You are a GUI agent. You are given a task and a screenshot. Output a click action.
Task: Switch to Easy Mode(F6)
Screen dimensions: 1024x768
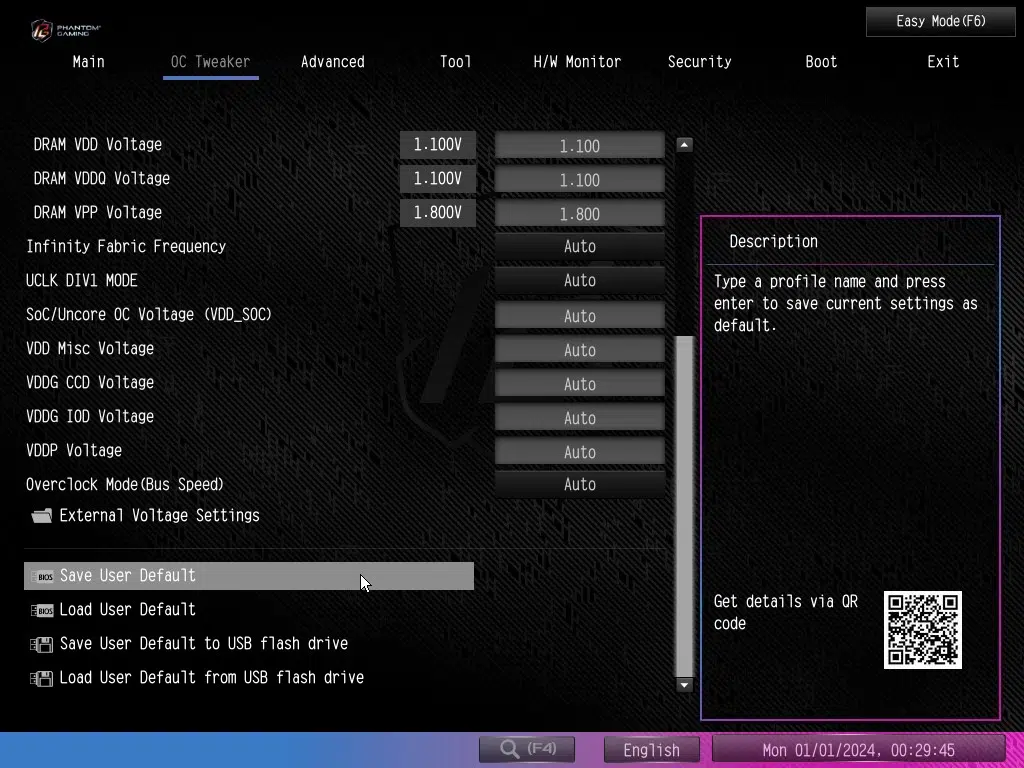(x=940, y=21)
